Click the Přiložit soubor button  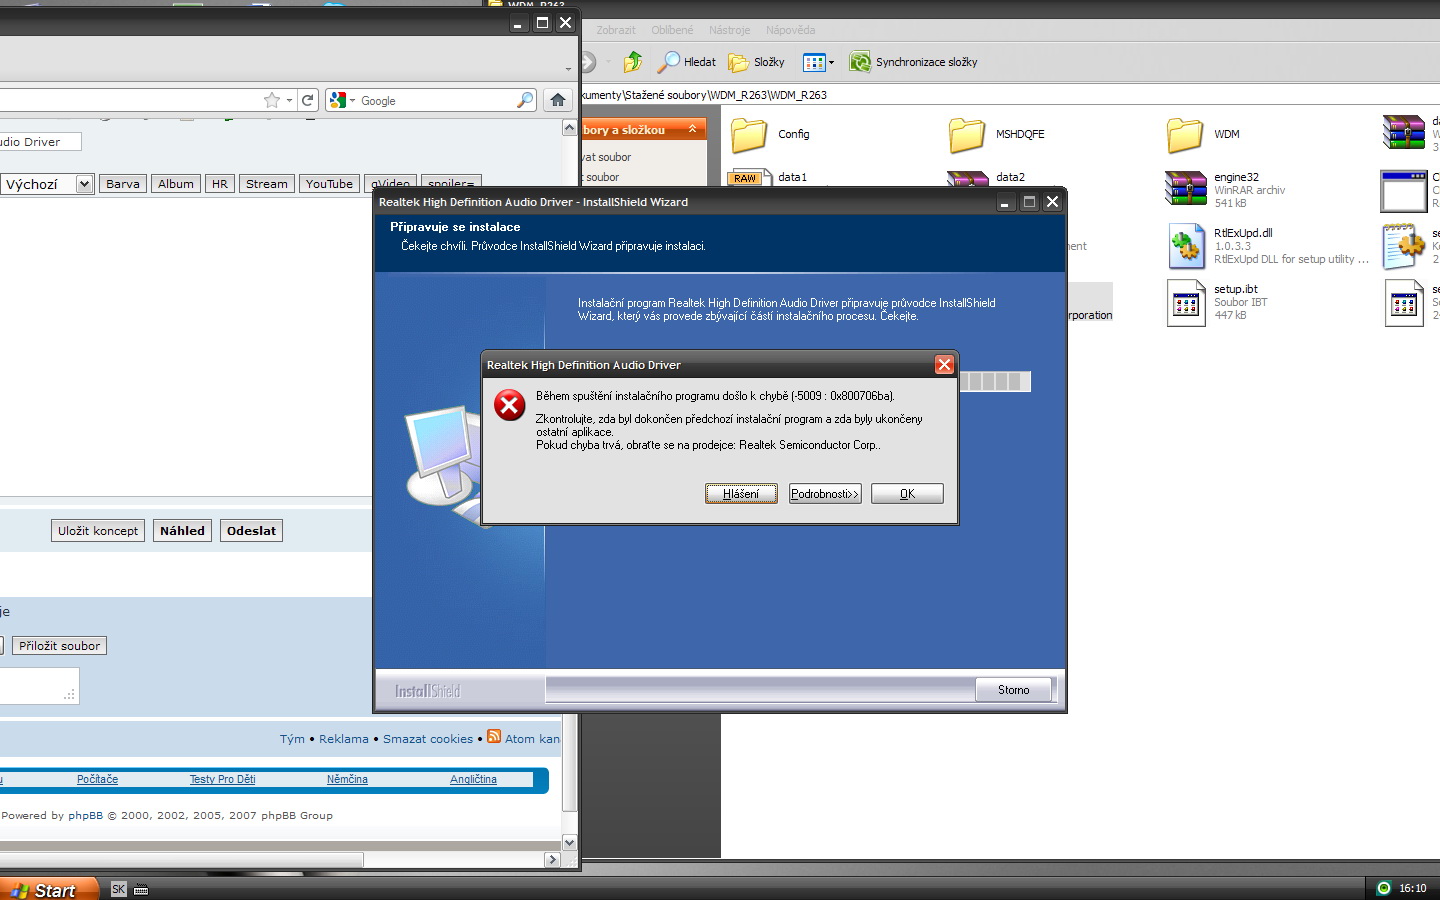[x=60, y=646]
